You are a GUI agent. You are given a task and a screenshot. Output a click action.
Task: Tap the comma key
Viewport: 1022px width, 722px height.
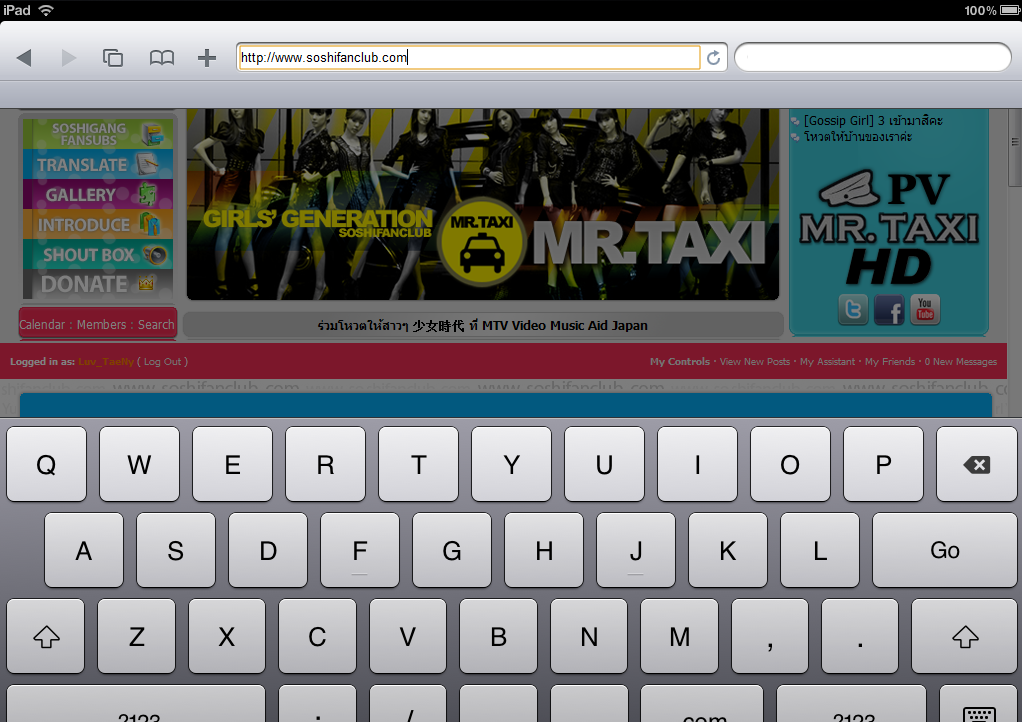(770, 636)
